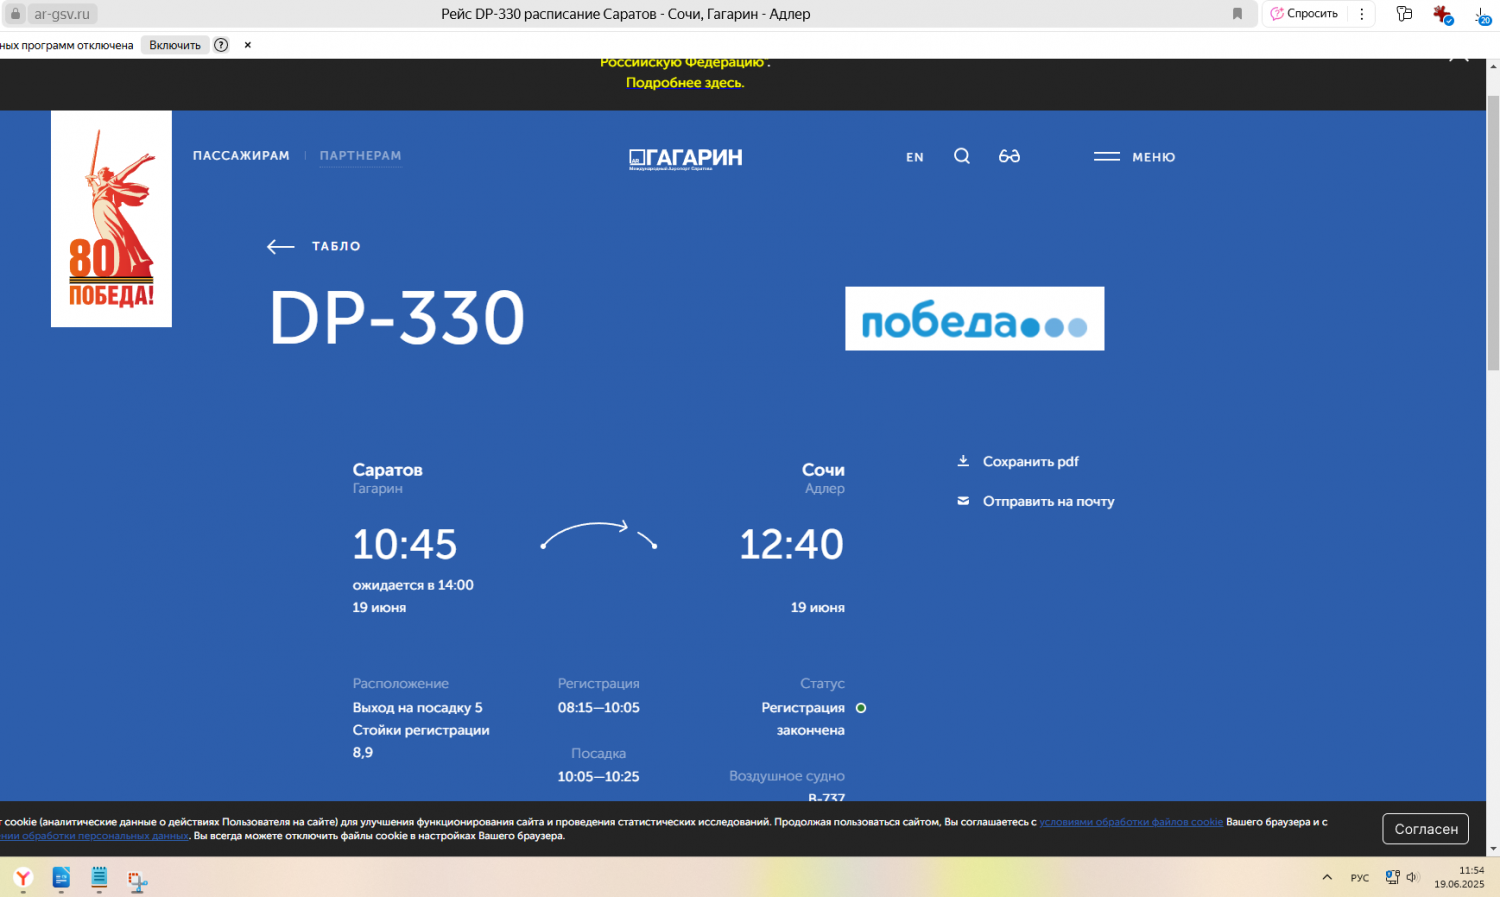The width and height of the screenshot is (1500, 897).
Task: Click the Победа airline logo
Action: [x=974, y=319]
